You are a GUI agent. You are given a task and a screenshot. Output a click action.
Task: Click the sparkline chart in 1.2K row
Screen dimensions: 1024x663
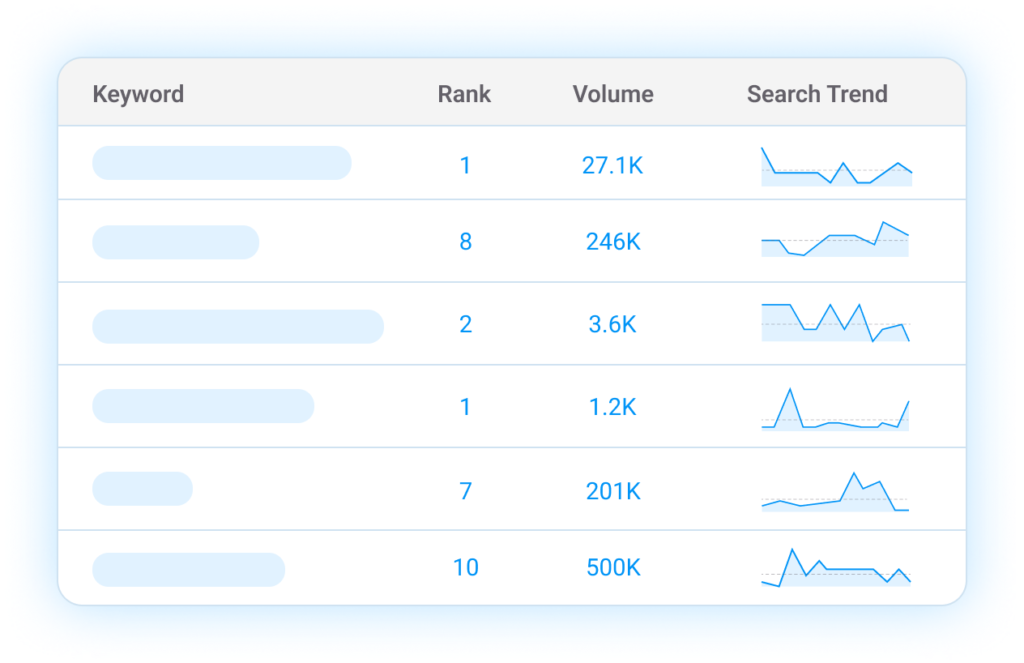point(835,410)
